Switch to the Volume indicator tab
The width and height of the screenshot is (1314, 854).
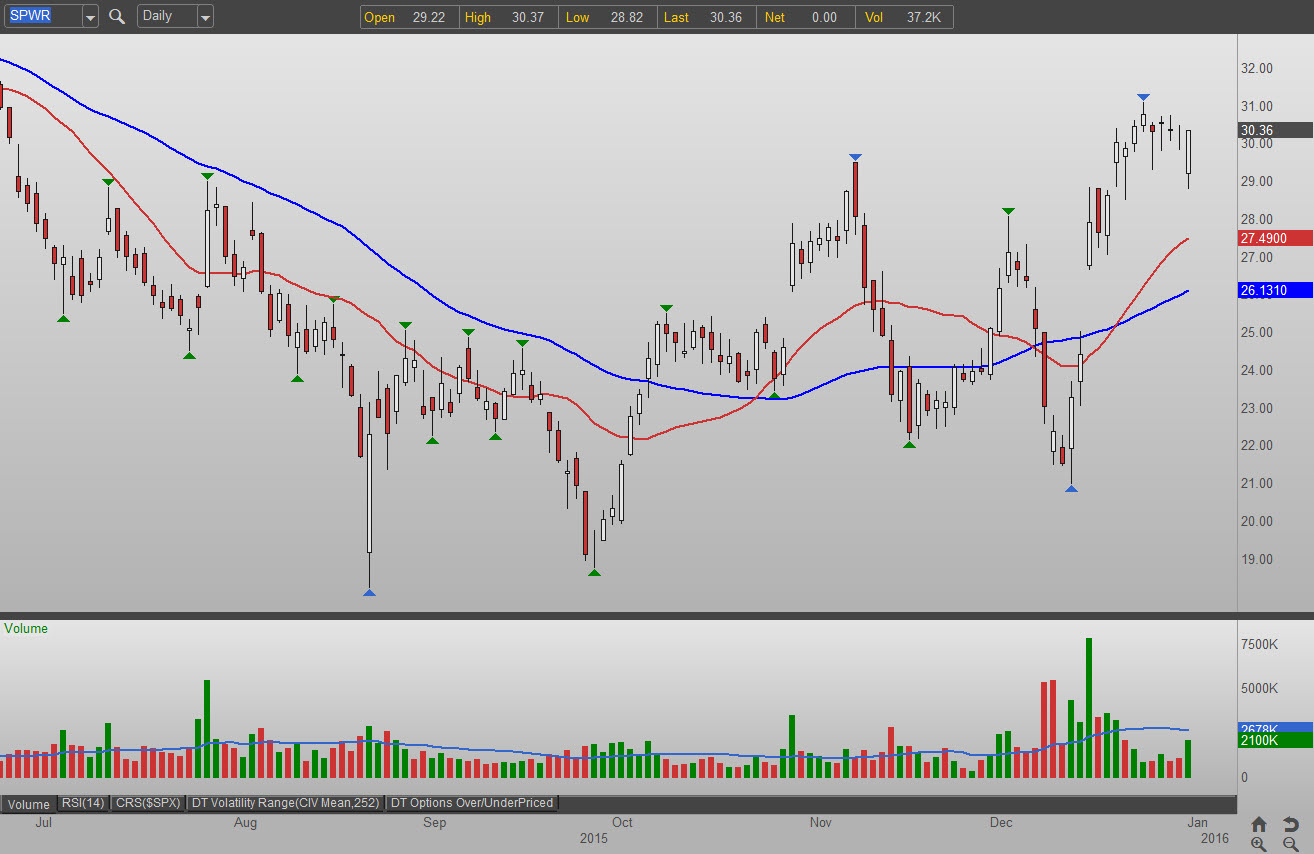coord(29,803)
